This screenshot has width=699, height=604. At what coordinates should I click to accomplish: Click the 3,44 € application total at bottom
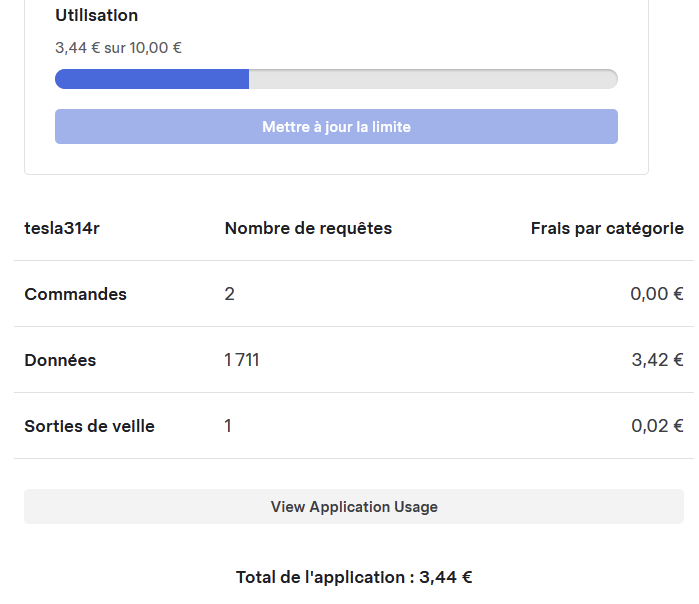[446, 577]
